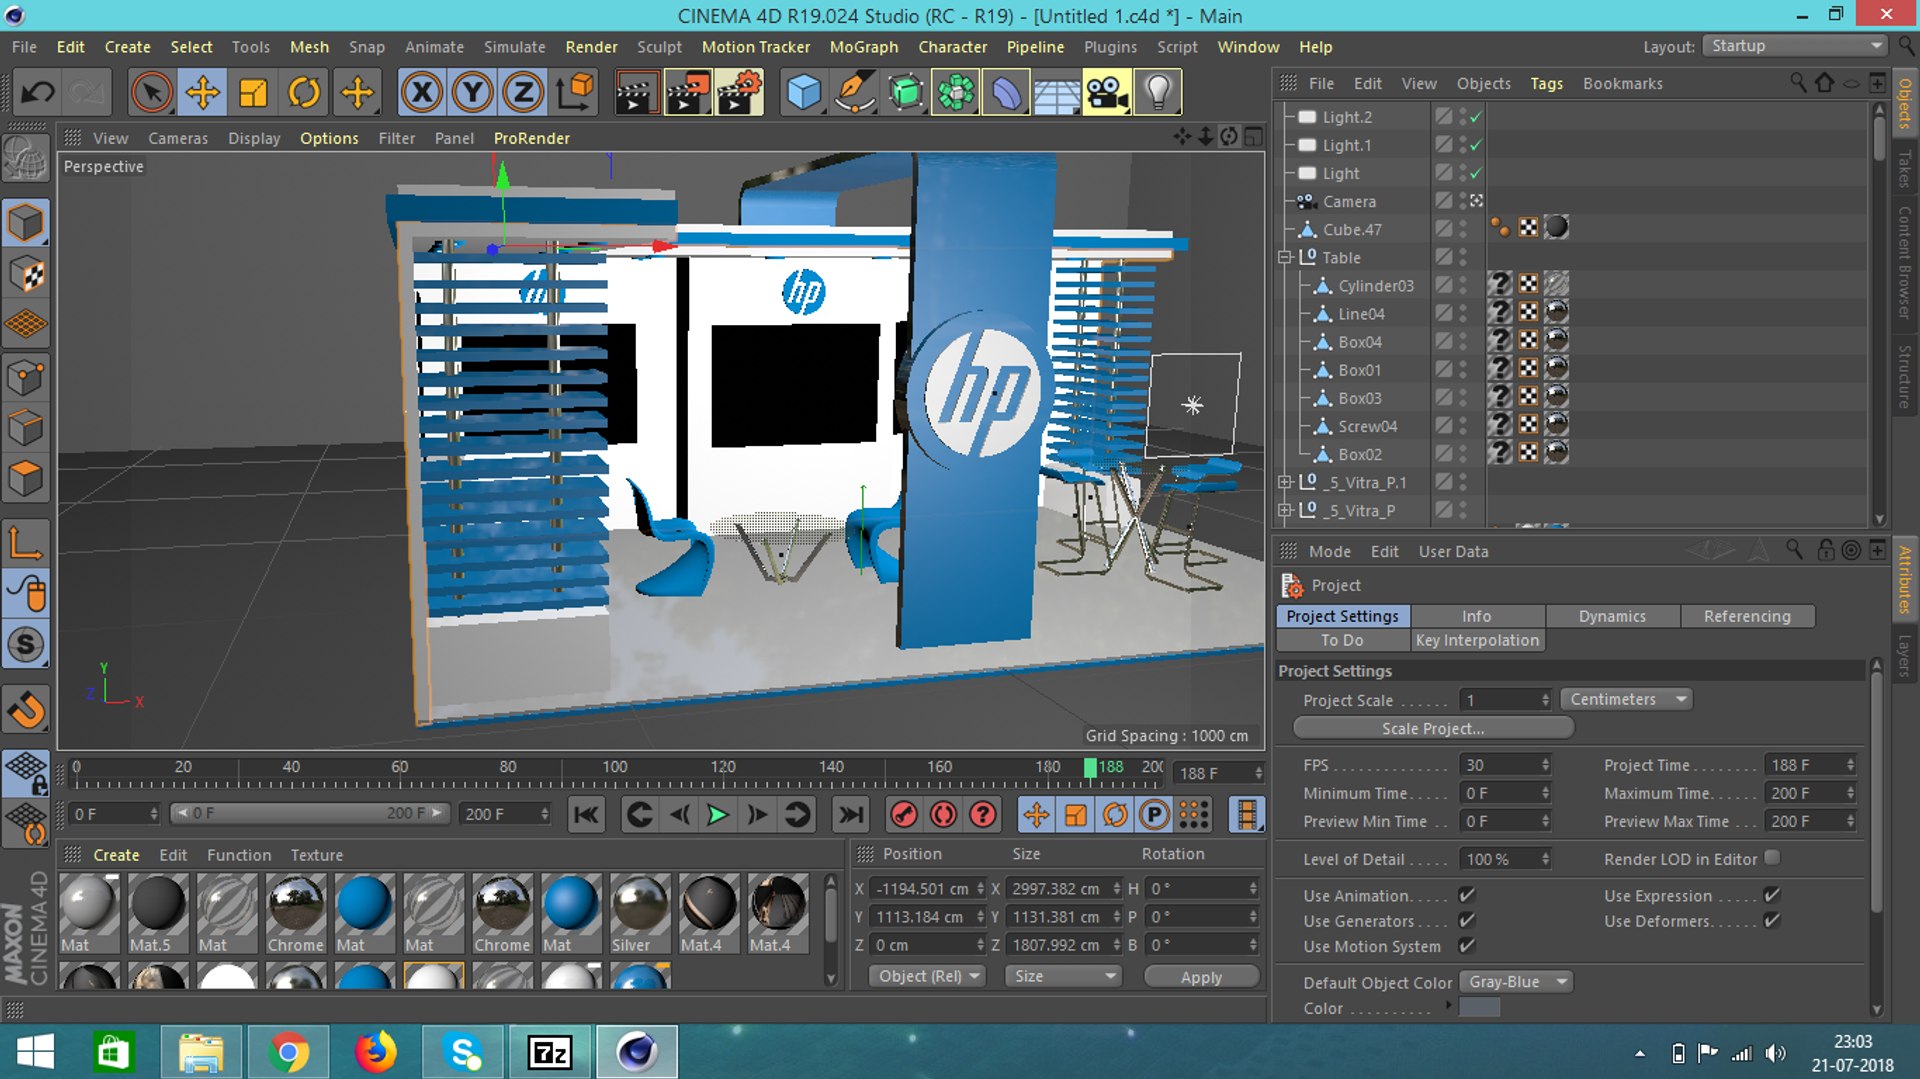
Task: Add a Camera object
Action: point(1107,93)
